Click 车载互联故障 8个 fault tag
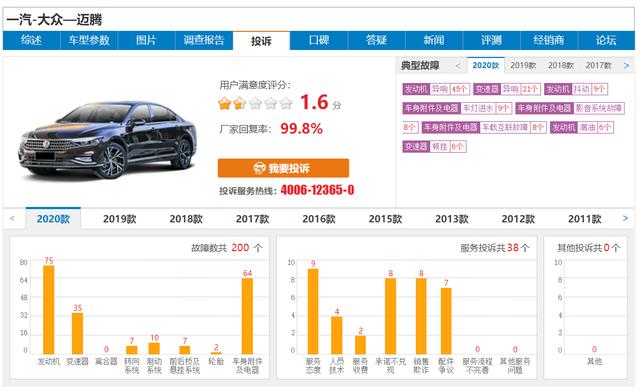 click(x=484, y=127)
